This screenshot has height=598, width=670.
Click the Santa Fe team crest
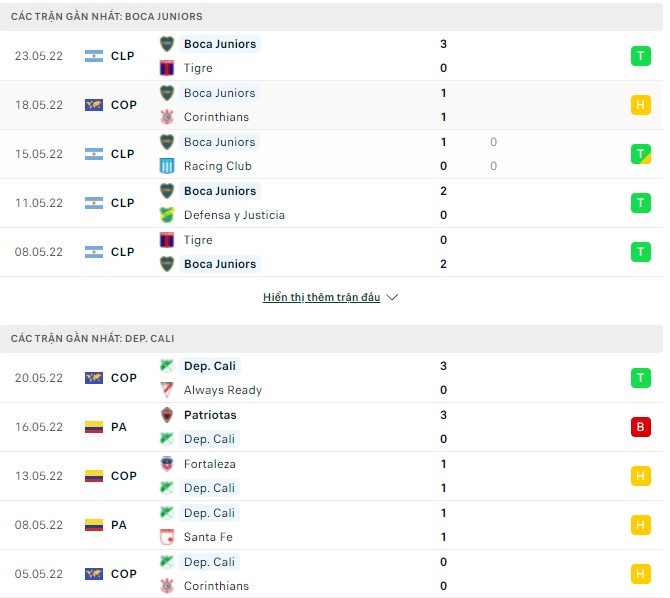click(x=167, y=537)
